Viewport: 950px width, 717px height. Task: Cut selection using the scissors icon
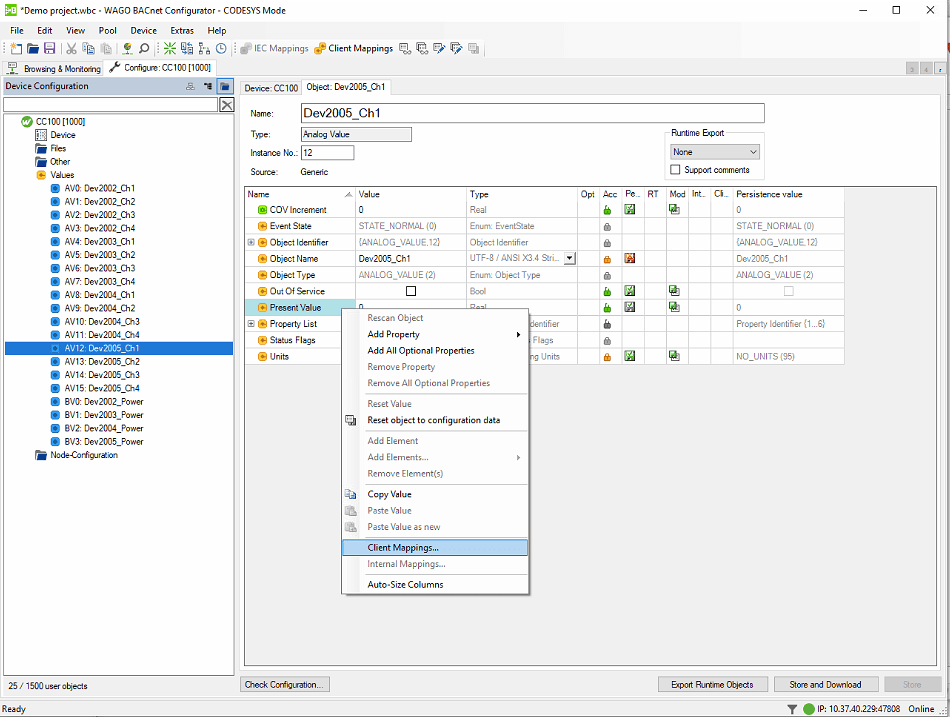[x=71, y=48]
